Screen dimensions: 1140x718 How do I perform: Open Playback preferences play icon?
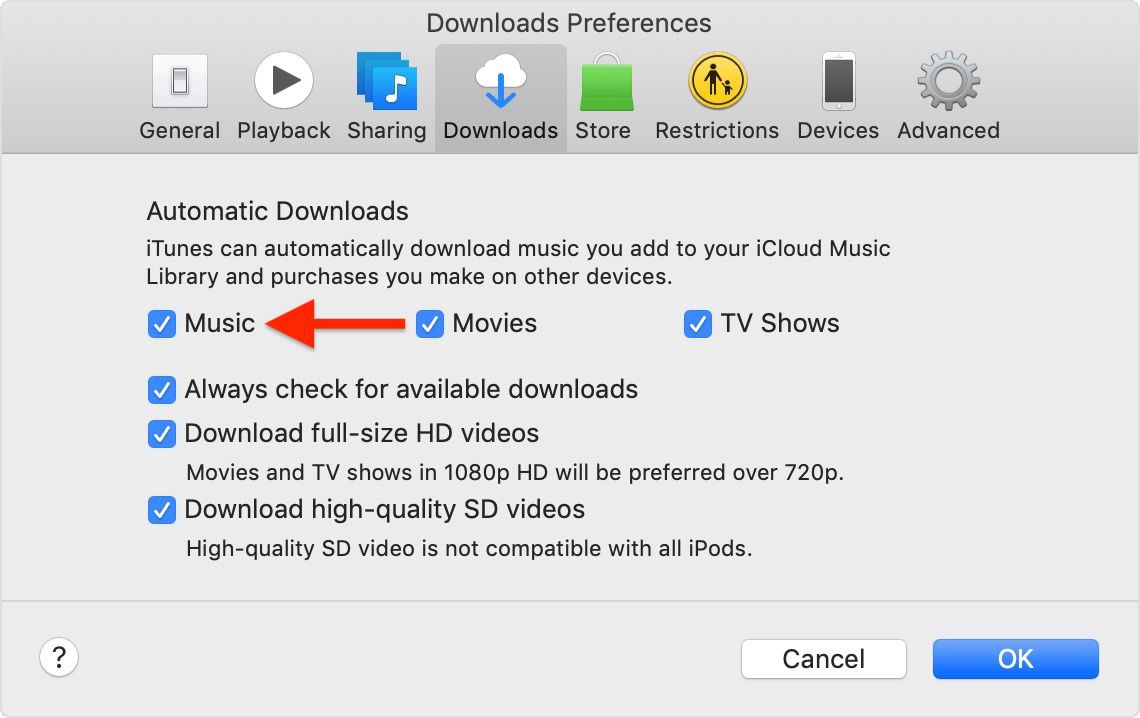pyautogui.click(x=283, y=82)
